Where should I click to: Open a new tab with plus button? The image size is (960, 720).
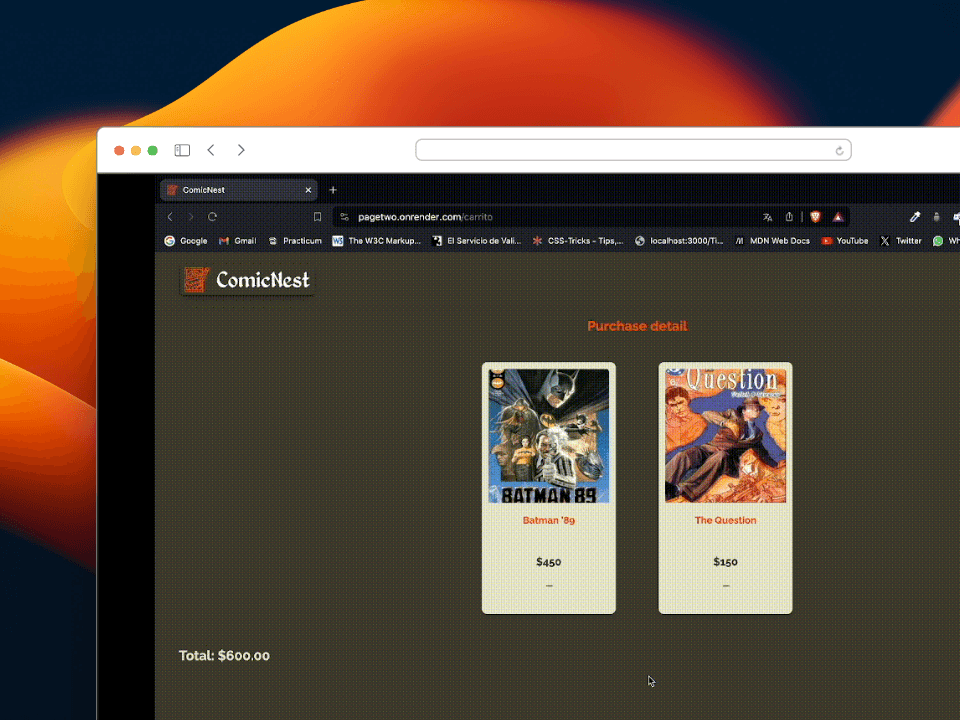pyautogui.click(x=333, y=190)
